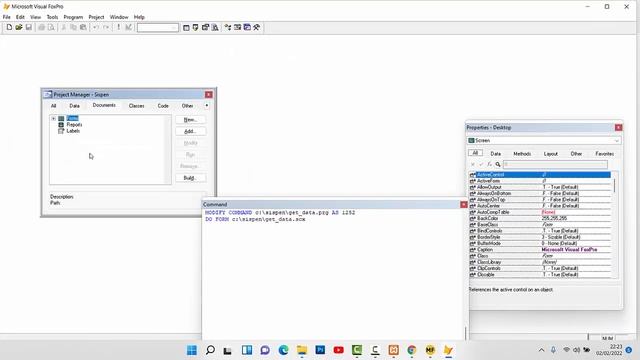Click the Build... button in Project Manager
This screenshot has width=640, height=360.
pos(190,178)
